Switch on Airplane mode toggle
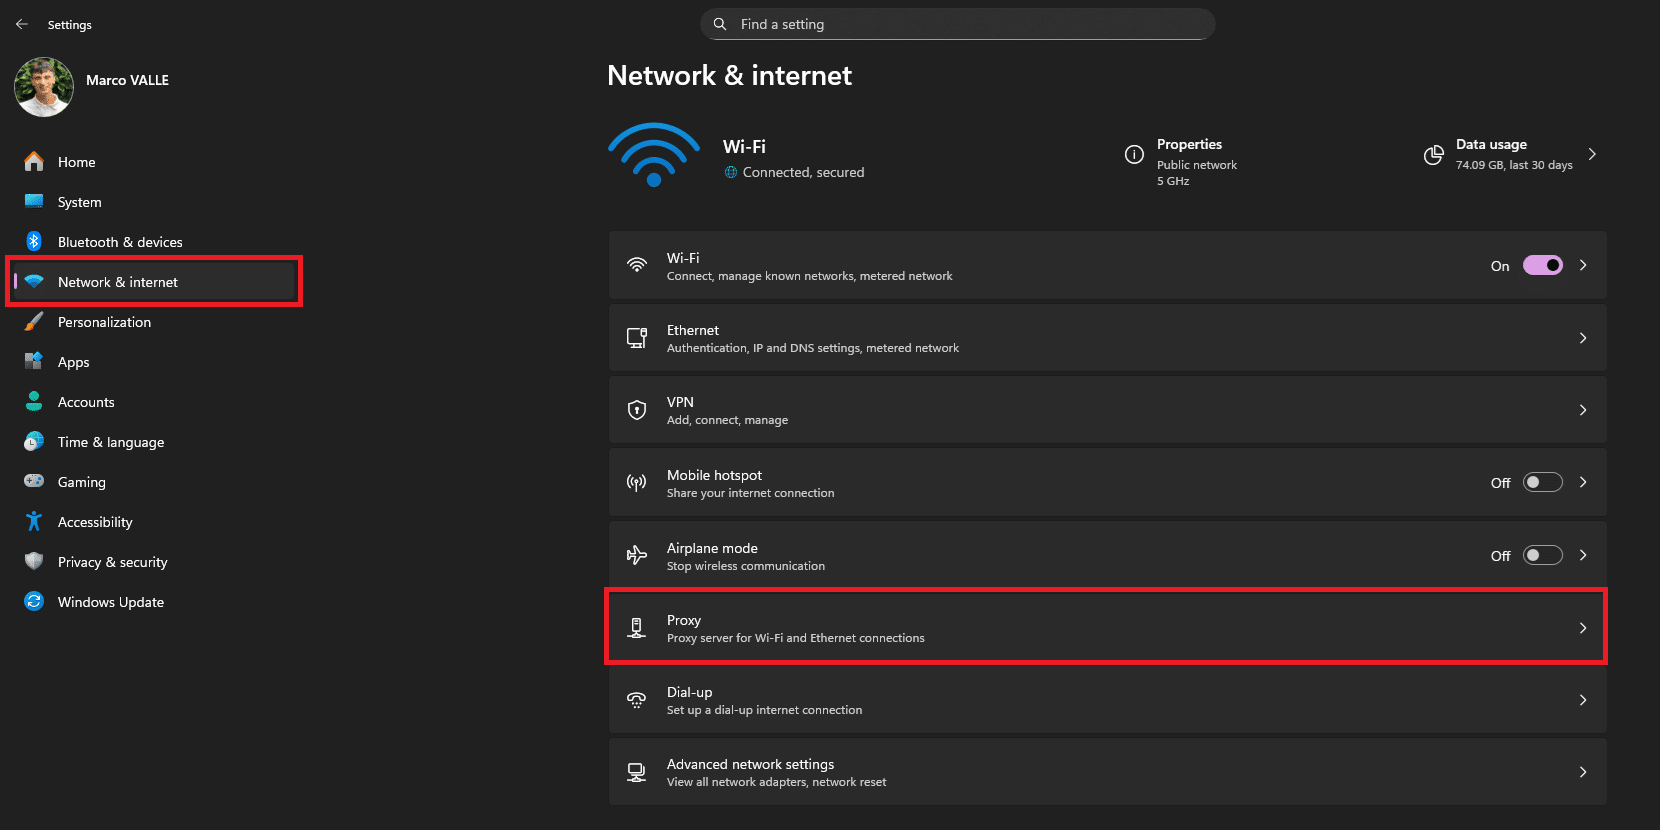Viewport: 1660px width, 830px height. click(x=1542, y=555)
